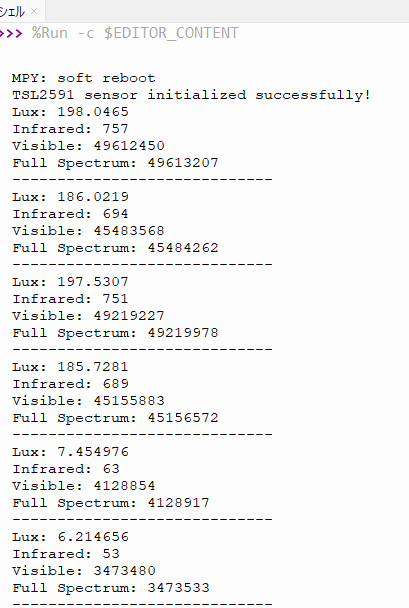Click the Infrared: 53 line
The height and width of the screenshot is (608, 409).
click(x=66, y=554)
